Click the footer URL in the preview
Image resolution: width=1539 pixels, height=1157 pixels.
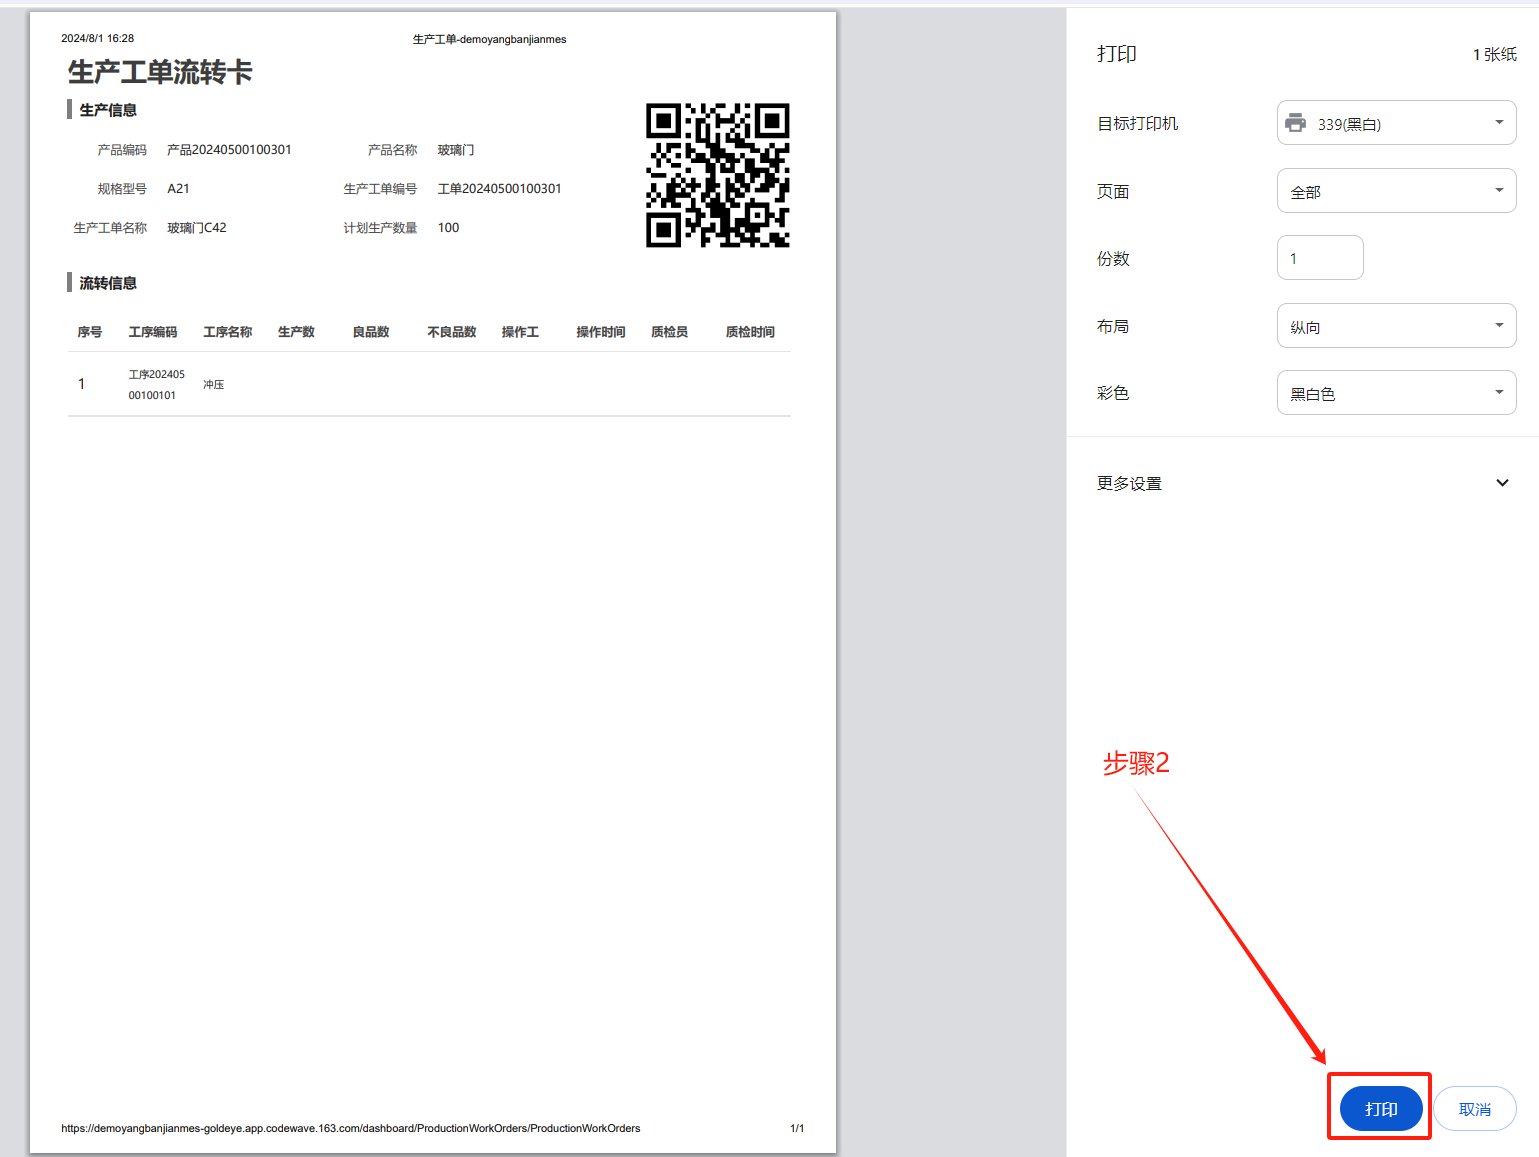(x=351, y=1128)
